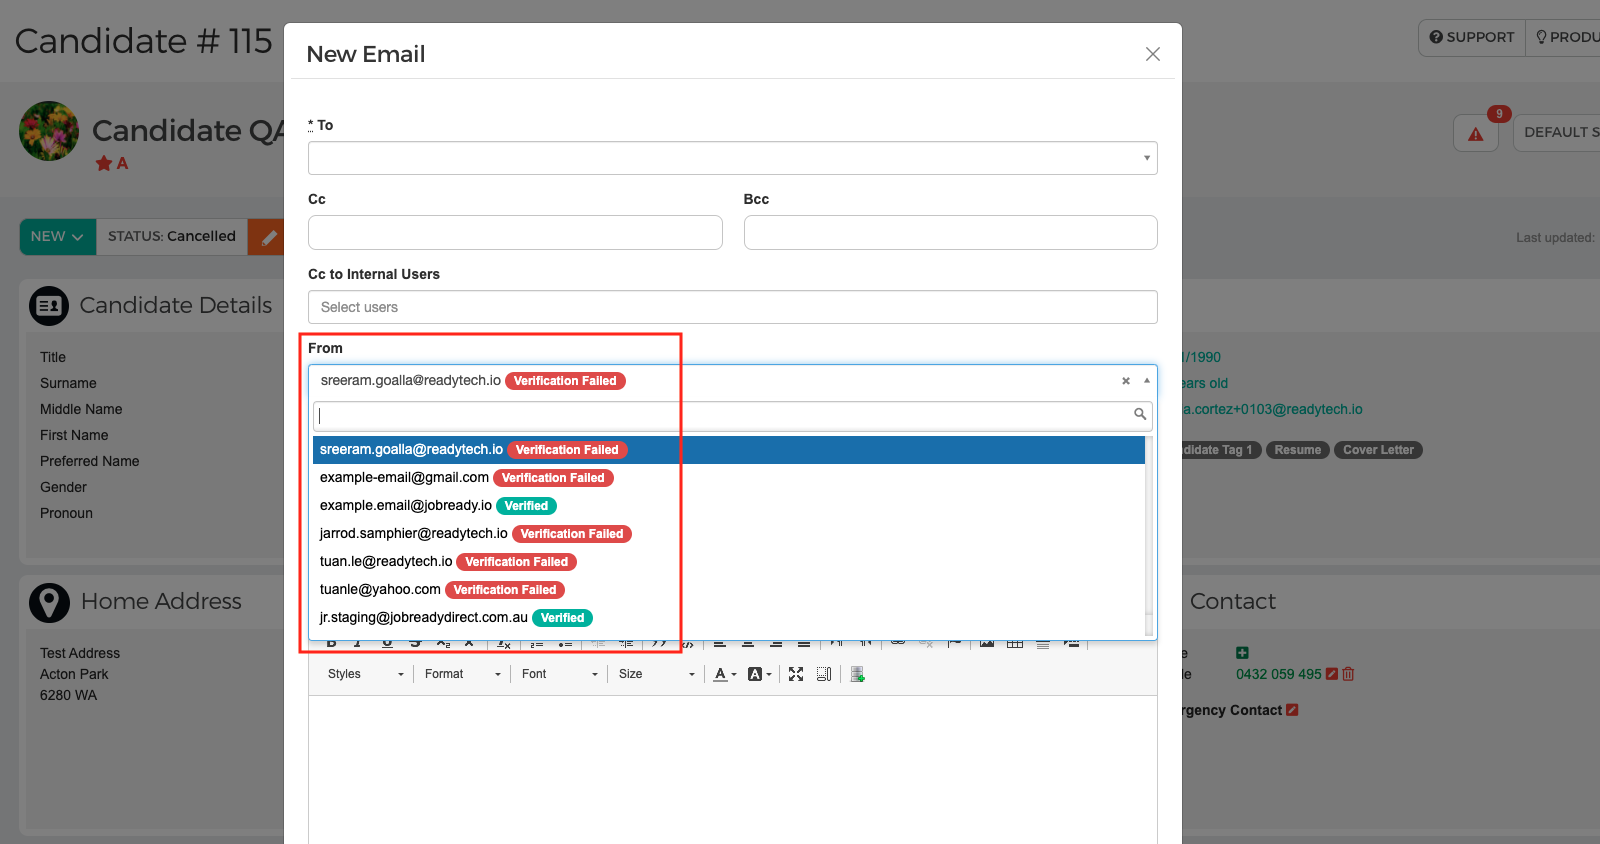Maximize the email editor
The width and height of the screenshot is (1600, 844).
(796, 675)
